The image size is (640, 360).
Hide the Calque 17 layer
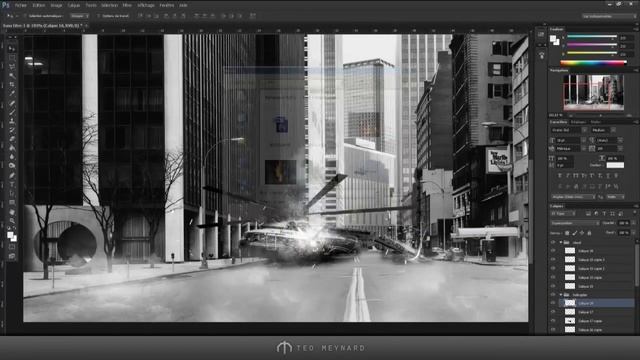553,312
